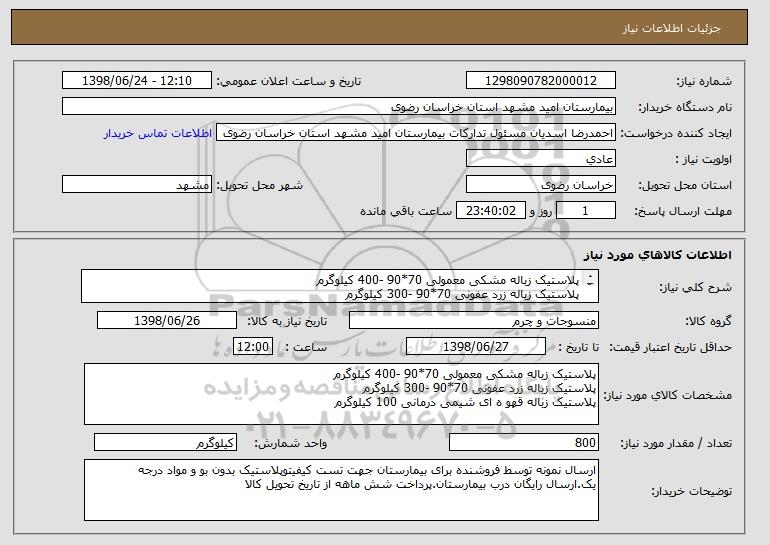Select the buyer organization name field
Viewport: 770px width, 545px height.
pyautogui.click(x=339, y=107)
